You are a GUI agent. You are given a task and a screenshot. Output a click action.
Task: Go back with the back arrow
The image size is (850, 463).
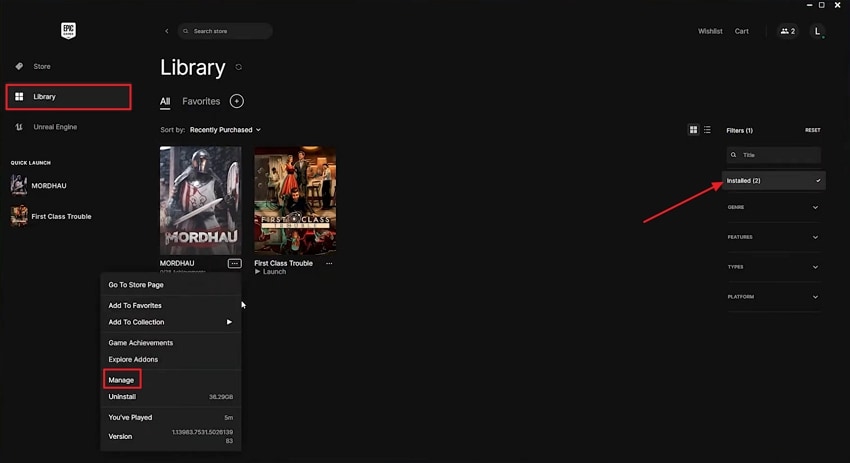(x=166, y=31)
